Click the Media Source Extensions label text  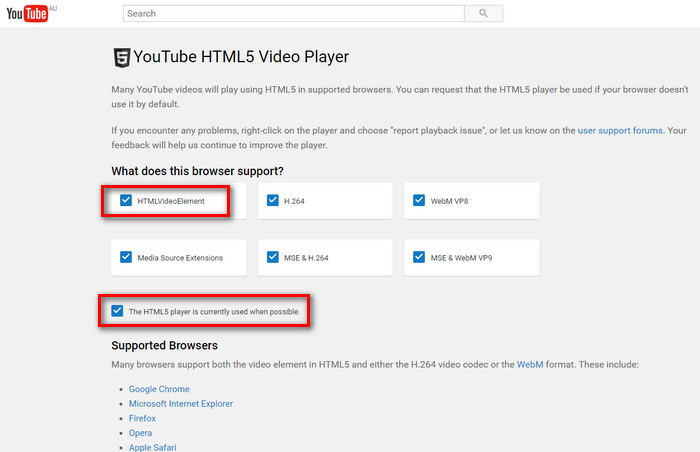click(180, 258)
